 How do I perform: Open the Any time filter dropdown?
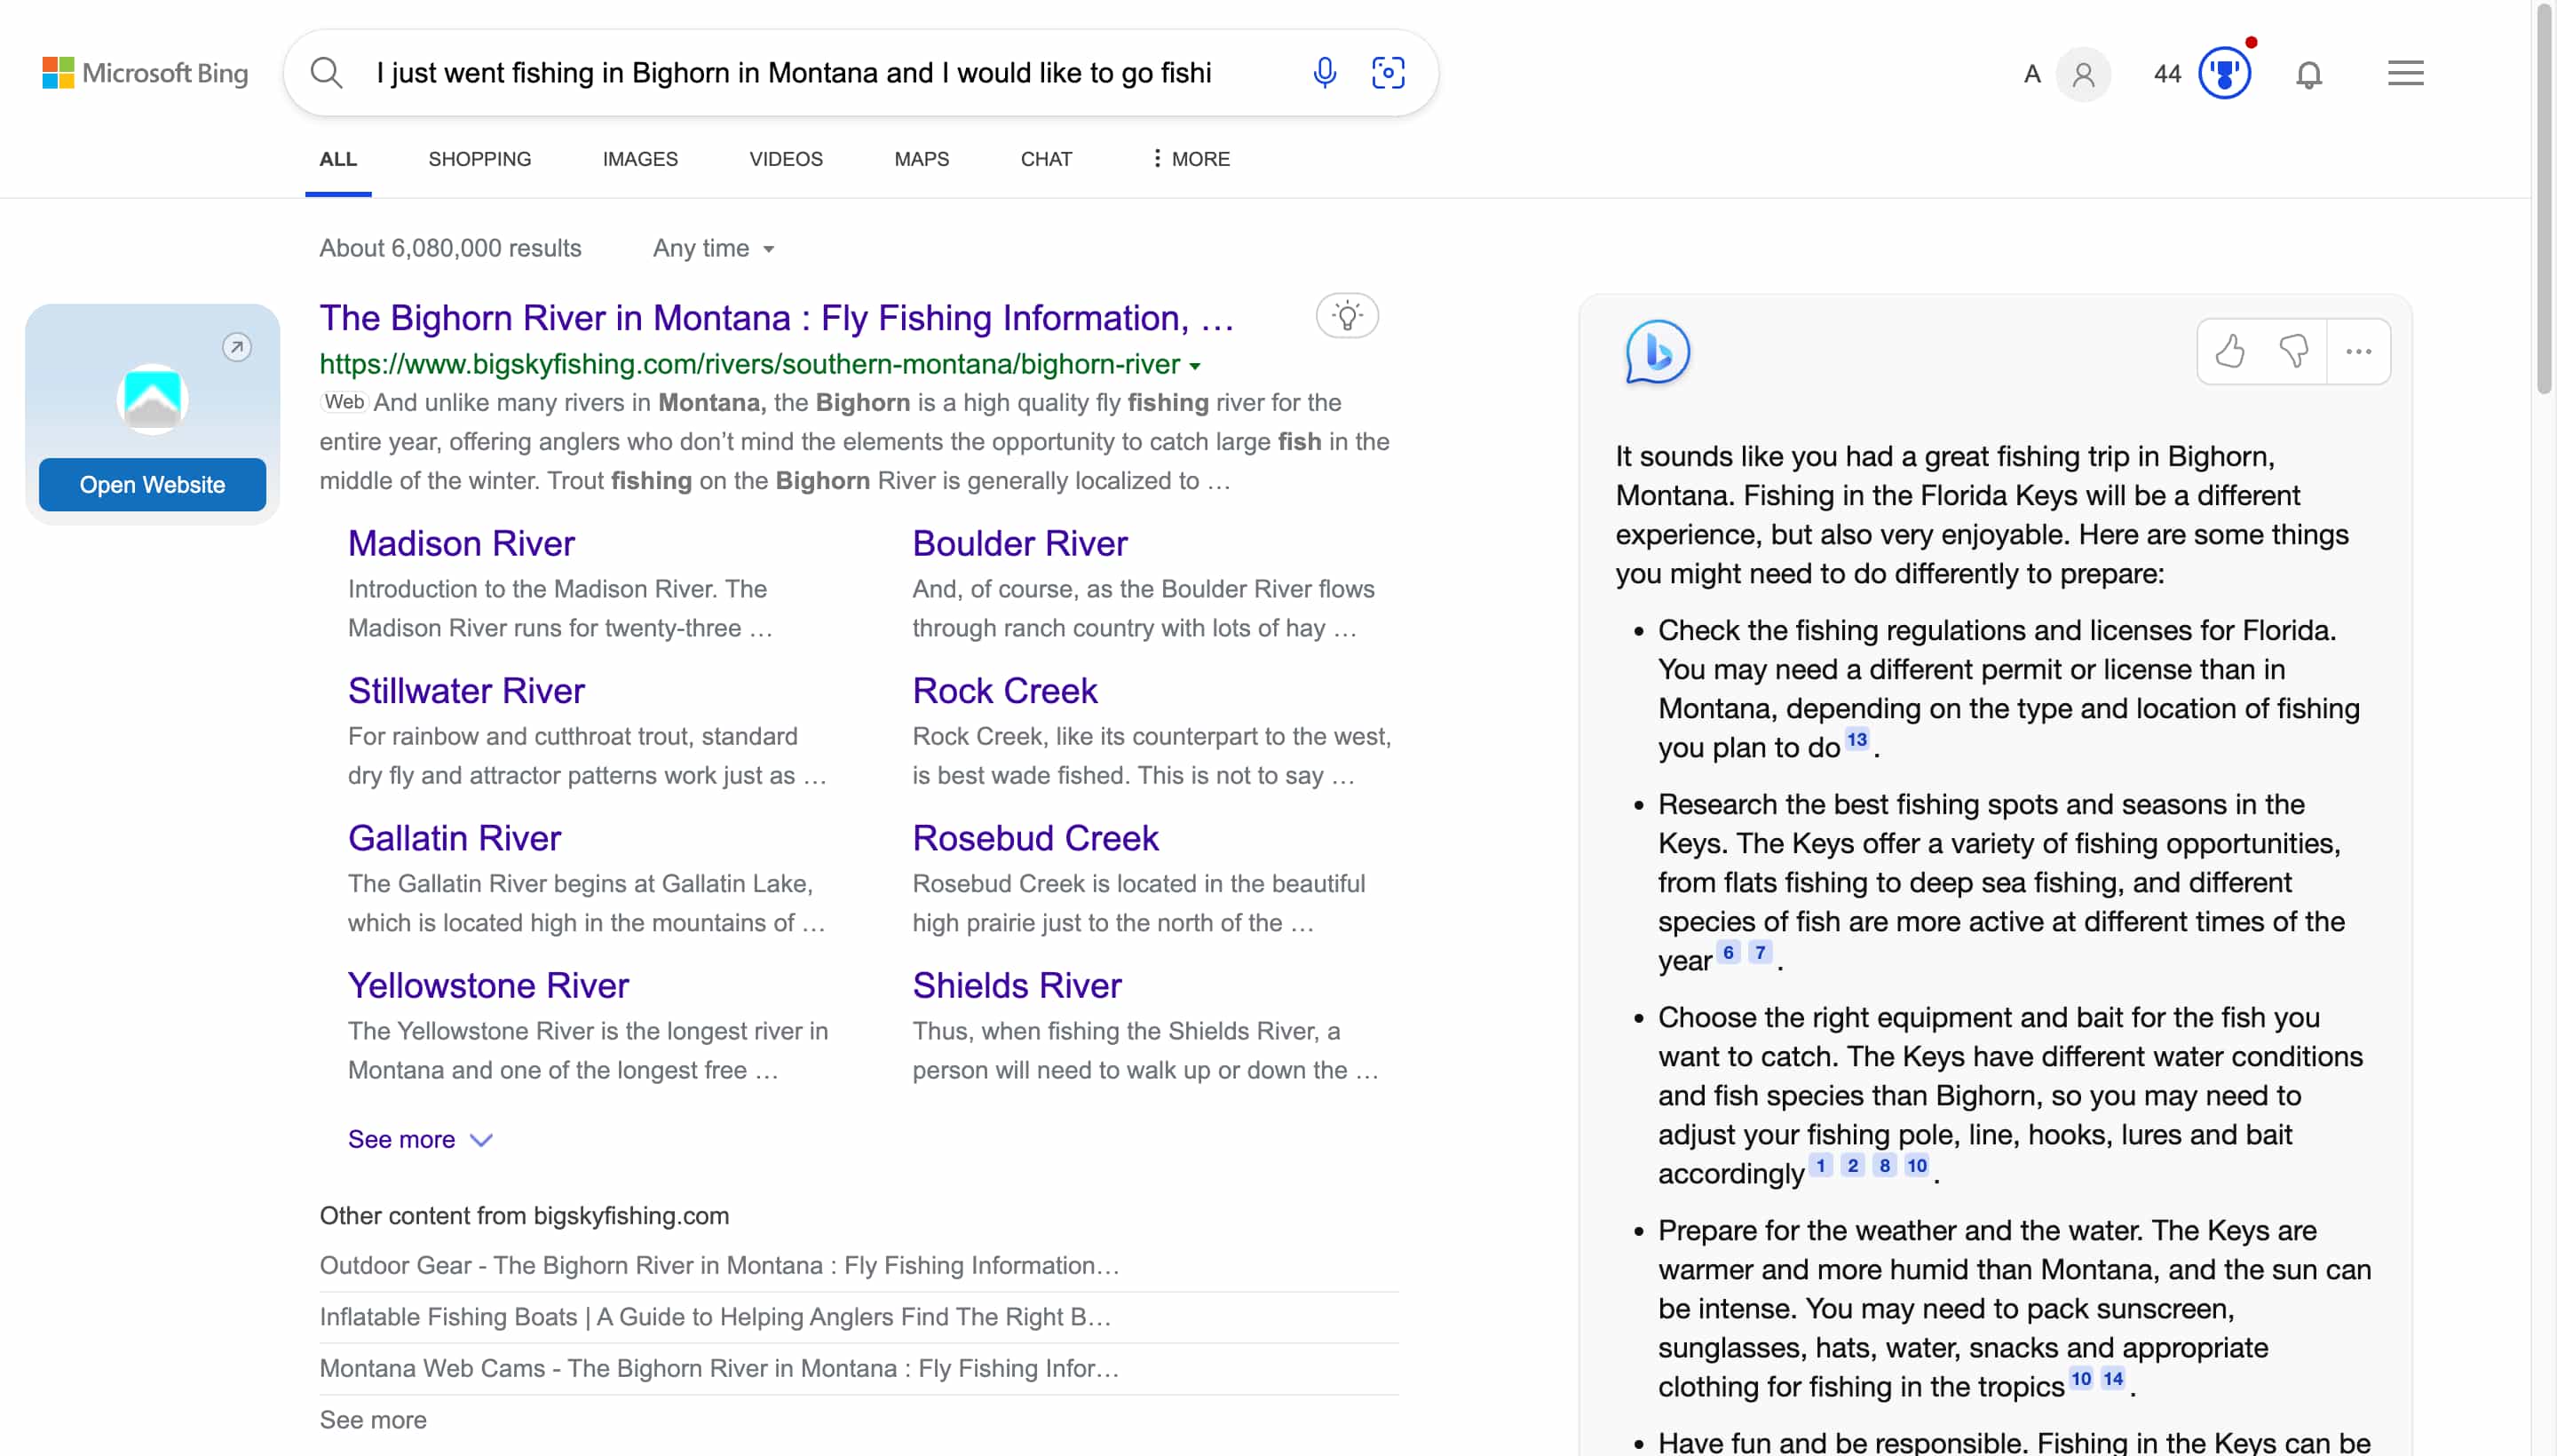pyautogui.click(x=712, y=248)
